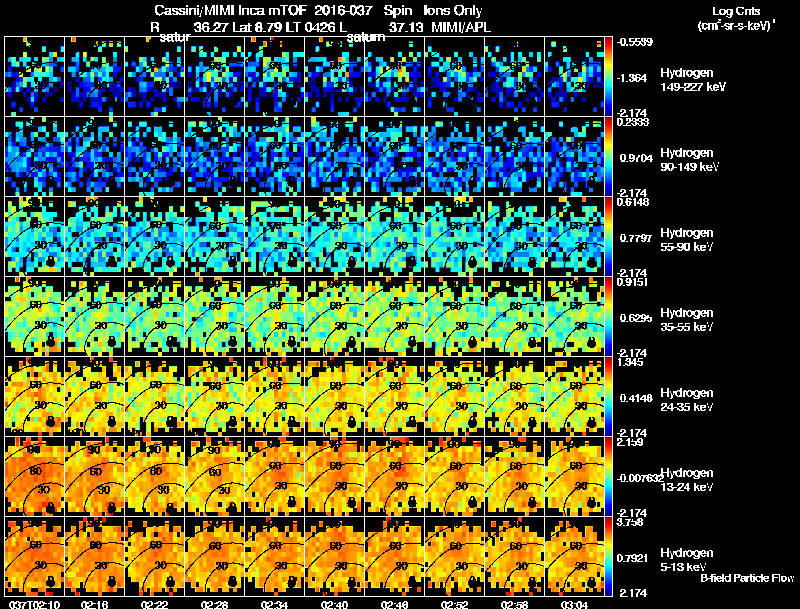This screenshot has height=609, width=800.
Task: Select the Hydrogen 90-149 keV panel at 02:16
Action: (x=94, y=157)
